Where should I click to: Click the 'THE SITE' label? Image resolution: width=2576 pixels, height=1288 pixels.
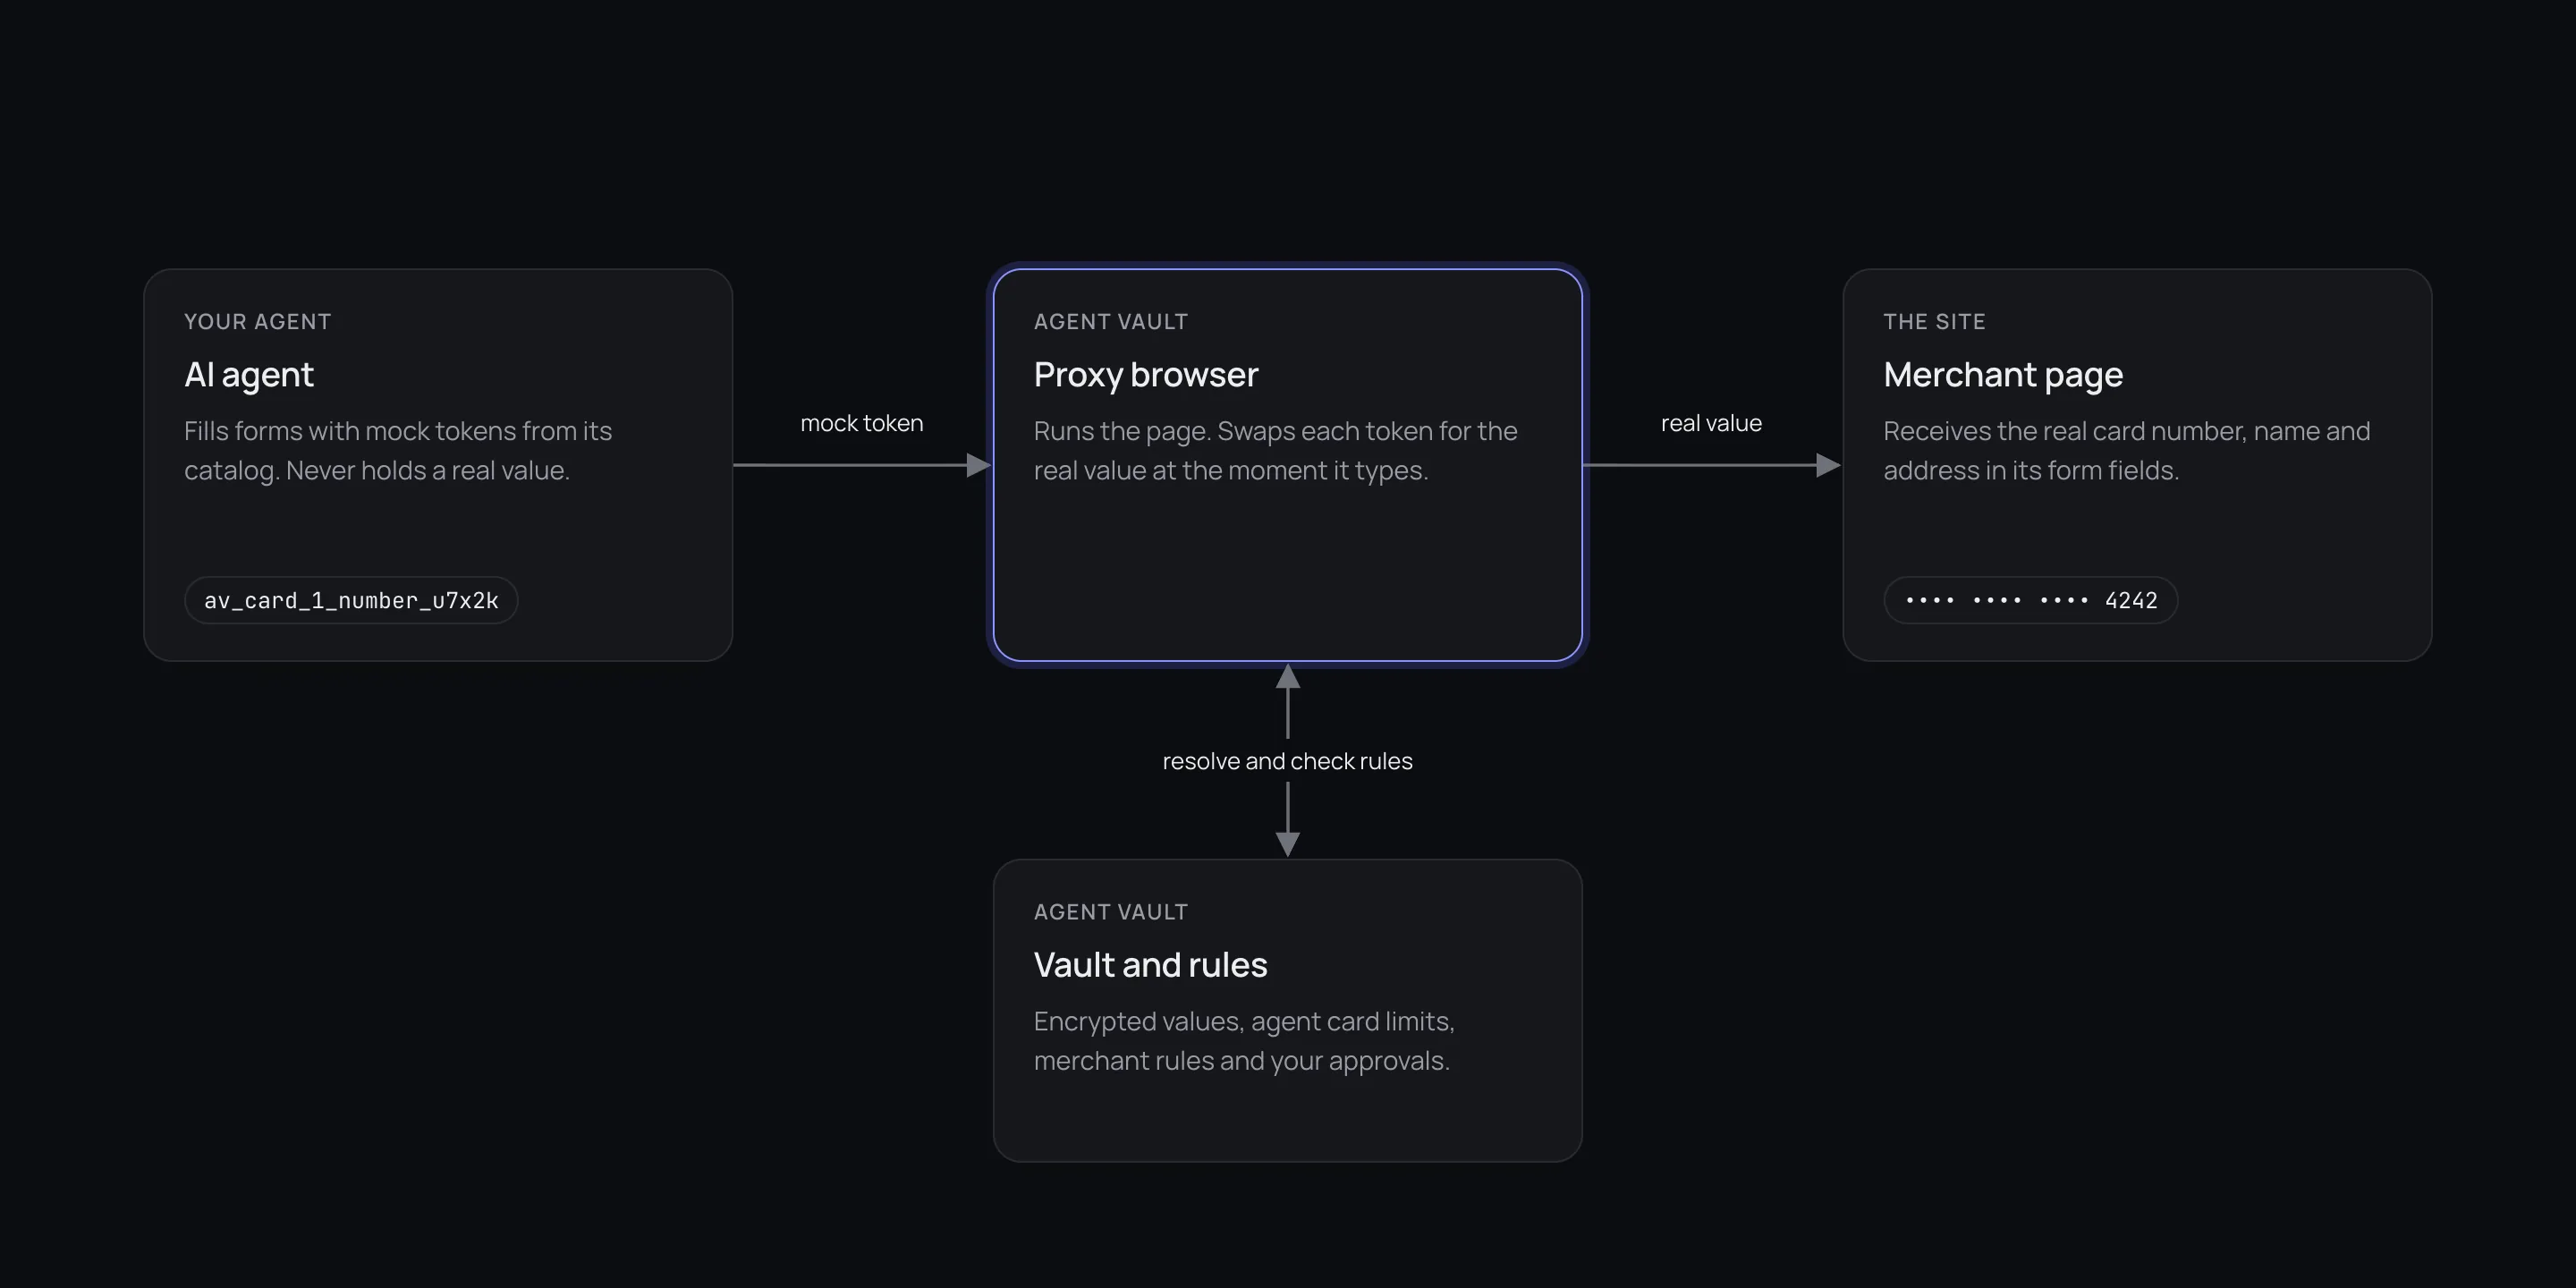[x=1934, y=322]
